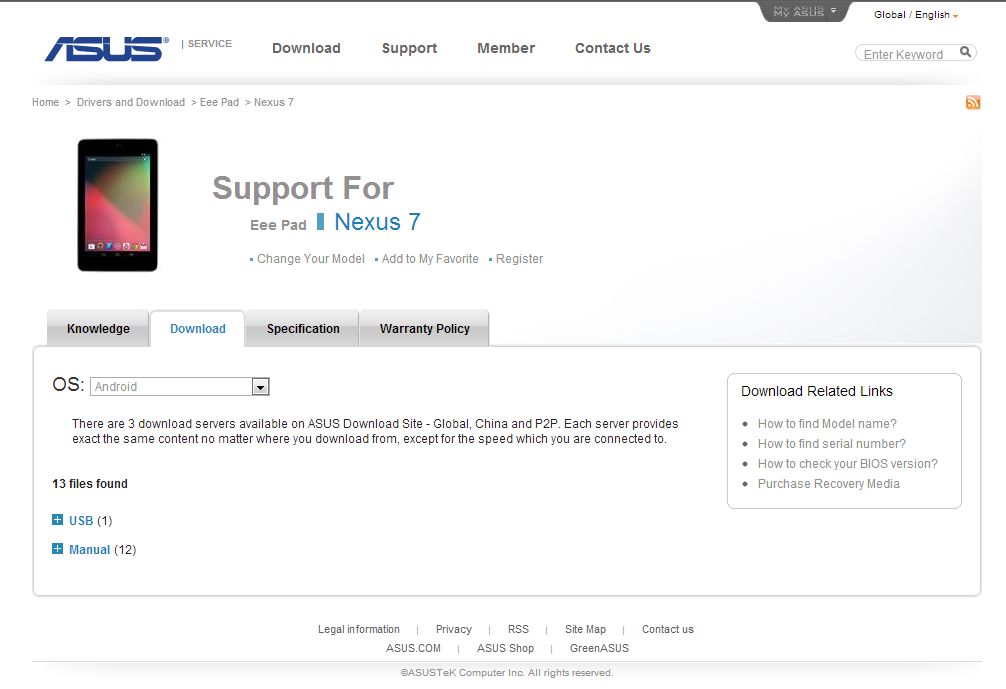Open the Member top navigation menu
1006x689 pixels.
click(x=506, y=48)
